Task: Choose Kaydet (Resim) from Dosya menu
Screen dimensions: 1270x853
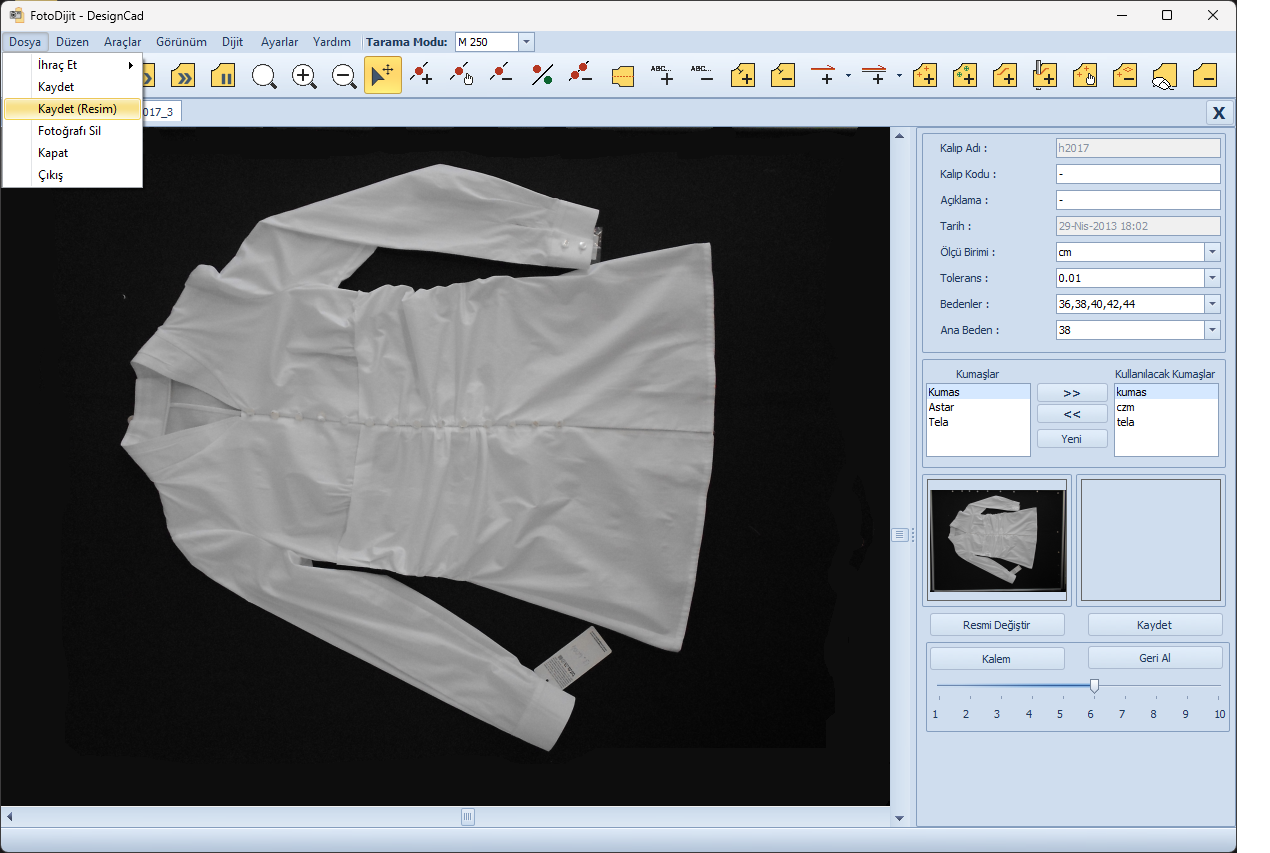Action: coord(77,109)
